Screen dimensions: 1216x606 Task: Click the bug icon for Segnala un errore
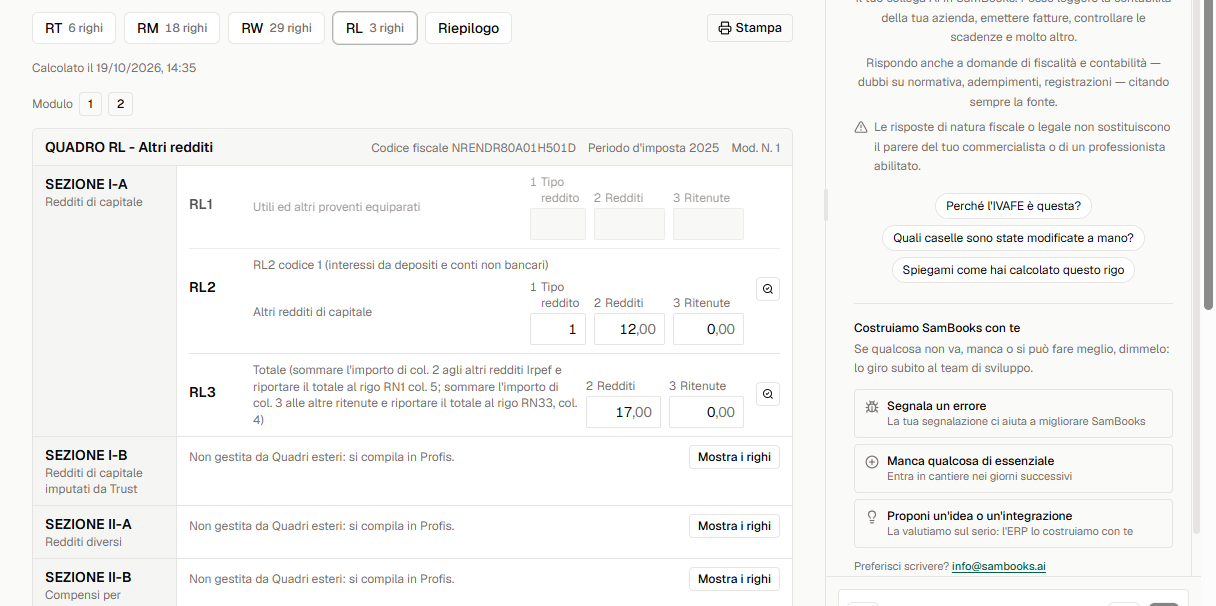coord(871,407)
